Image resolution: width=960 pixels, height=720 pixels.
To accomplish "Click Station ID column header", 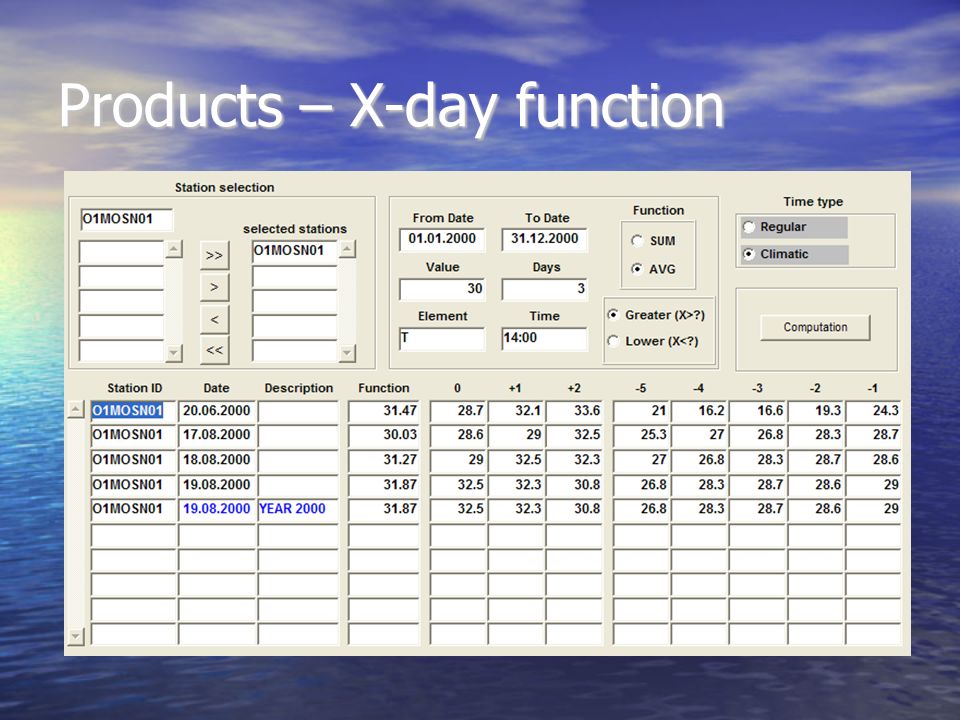I will [x=135, y=388].
